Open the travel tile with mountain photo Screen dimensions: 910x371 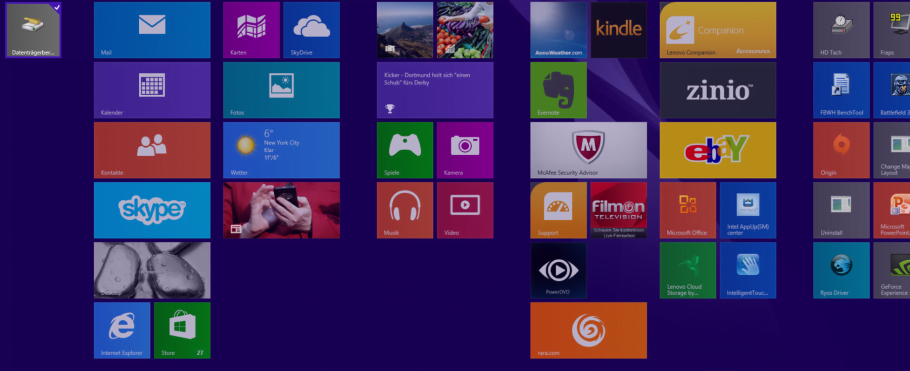405,30
